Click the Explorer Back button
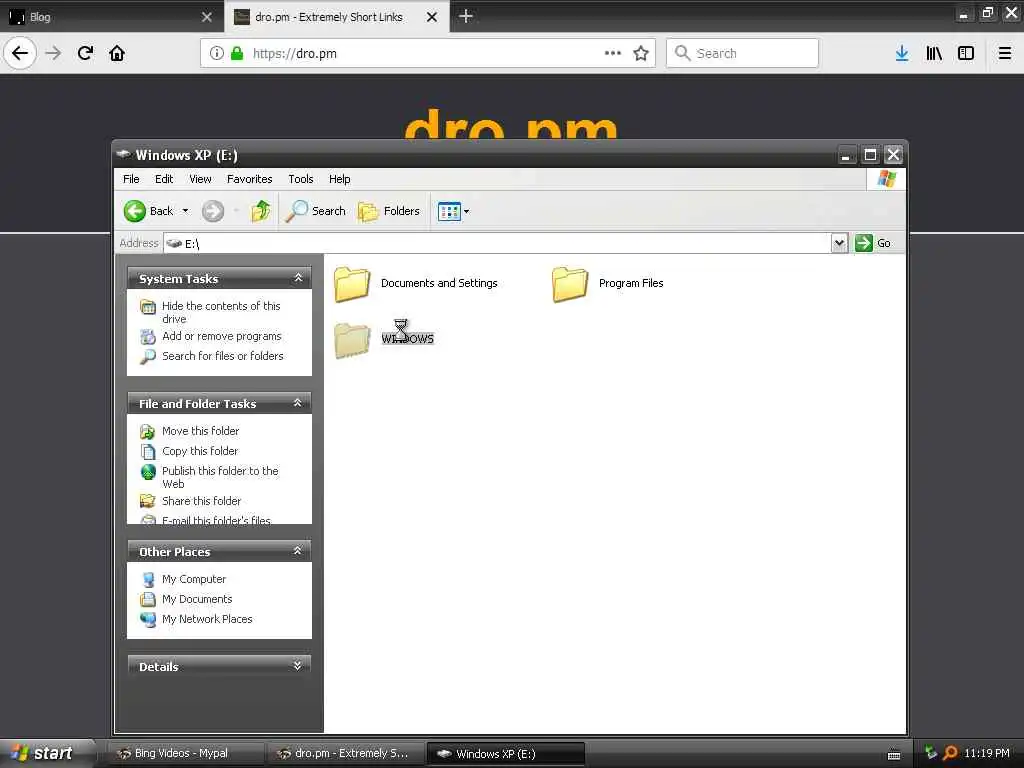The height and width of the screenshot is (768, 1024). 148,211
